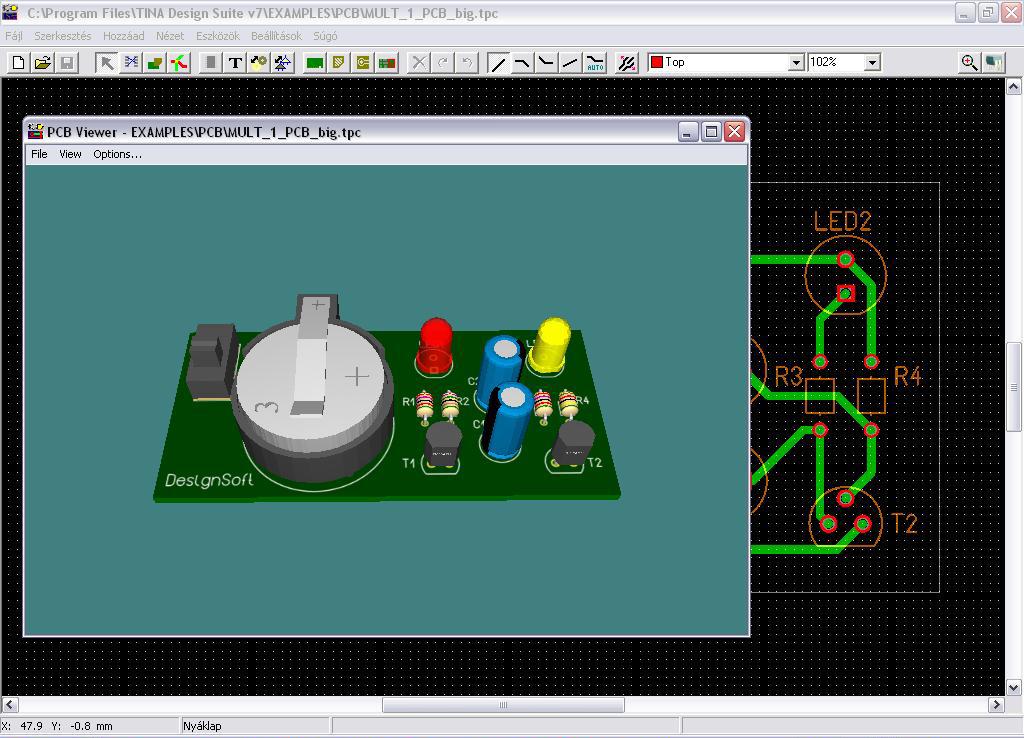The width and height of the screenshot is (1024, 738).
Task: Click the DesignSoft text on 3D board
Action: [x=209, y=480]
